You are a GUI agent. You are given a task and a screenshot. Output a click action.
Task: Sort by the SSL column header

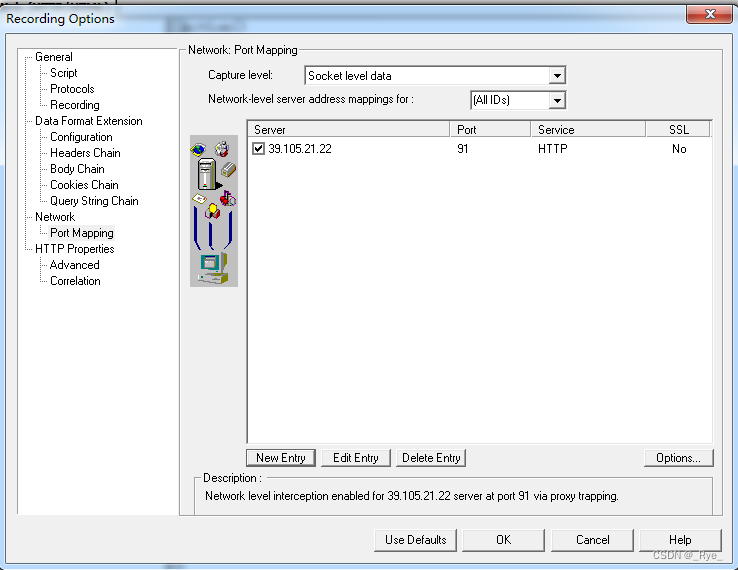point(678,129)
